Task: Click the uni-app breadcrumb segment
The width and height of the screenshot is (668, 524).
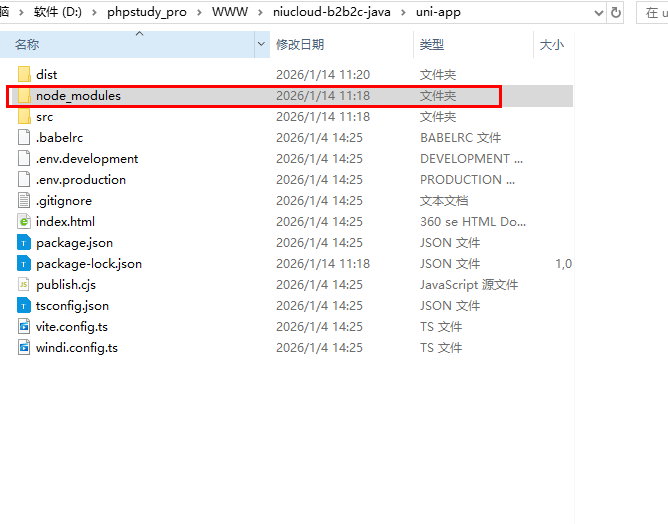Action: [438, 12]
